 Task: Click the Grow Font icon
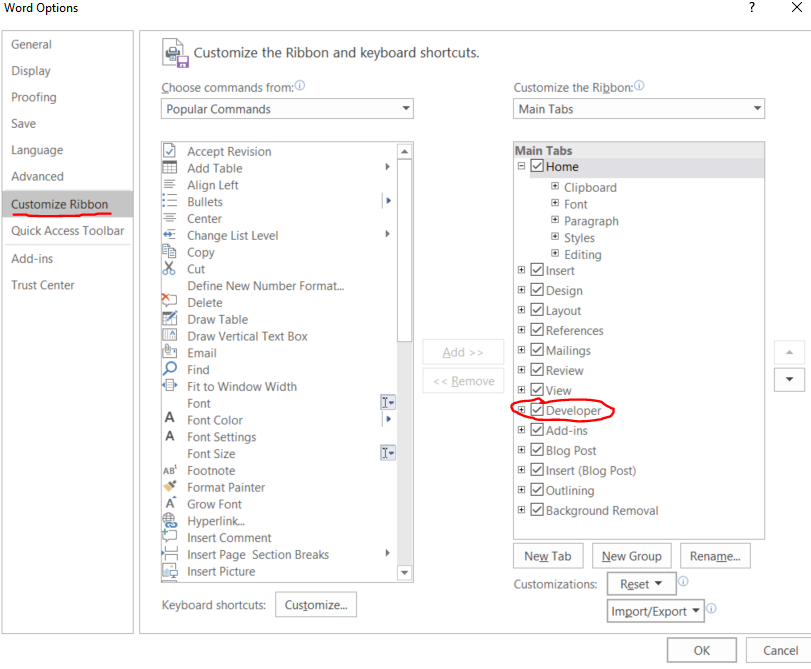pyautogui.click(x=170, y=502)
